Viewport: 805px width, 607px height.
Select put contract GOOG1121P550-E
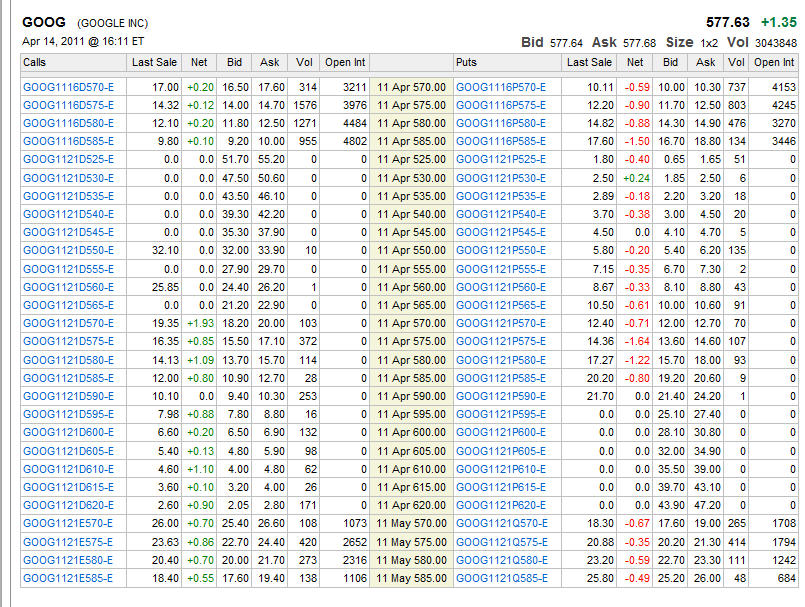coord(501,249)
